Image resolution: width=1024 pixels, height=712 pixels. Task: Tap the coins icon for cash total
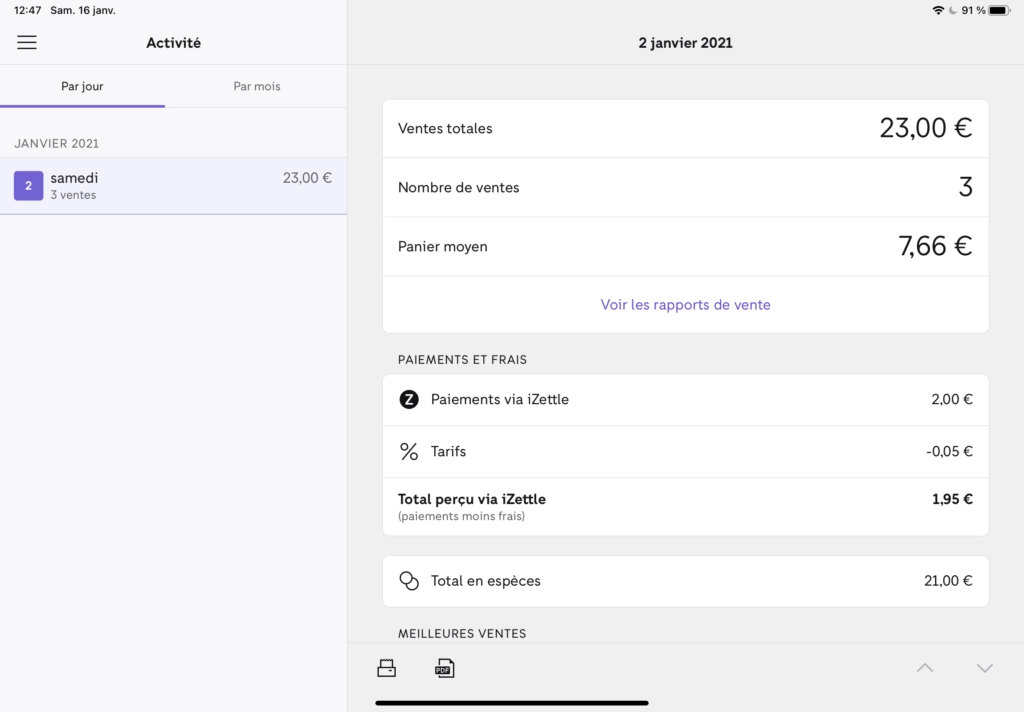(409, 581)
